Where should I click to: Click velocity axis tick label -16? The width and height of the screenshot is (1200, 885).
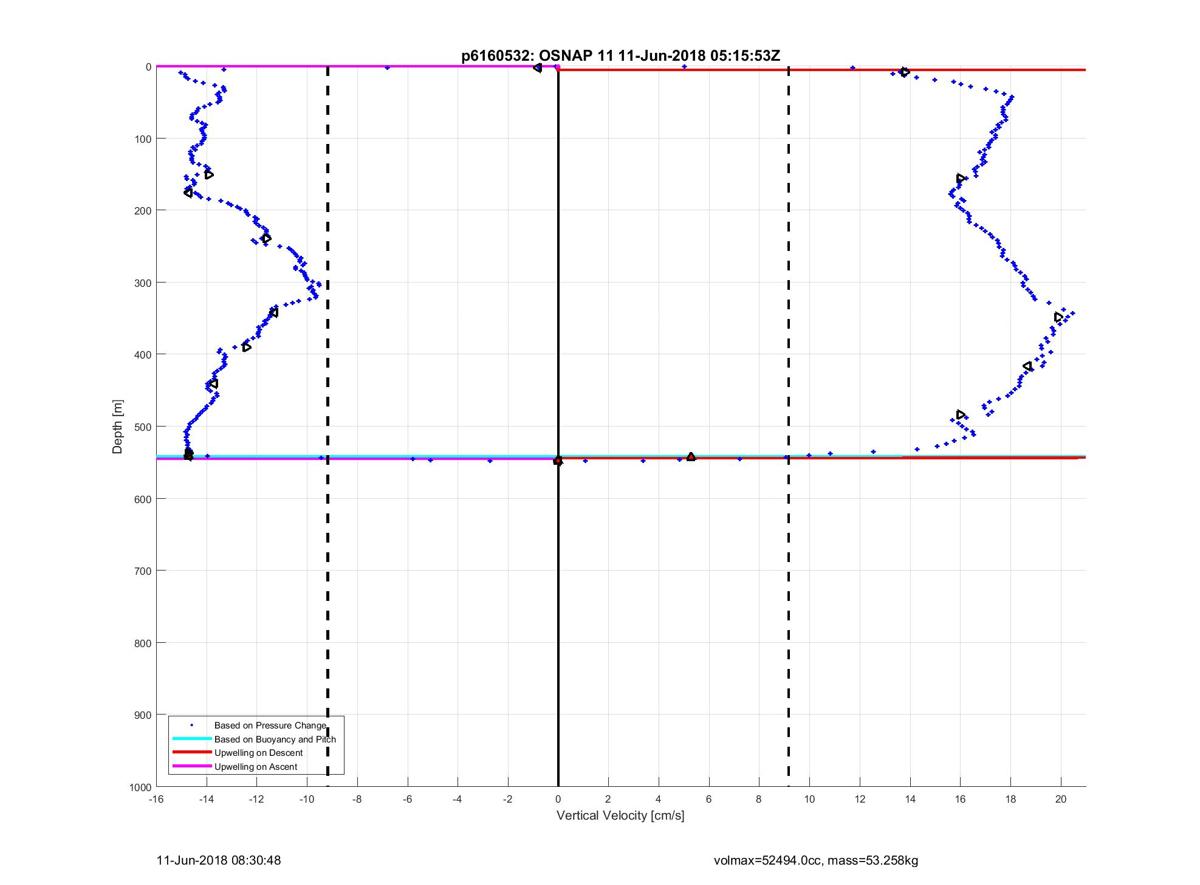point(156,799)
